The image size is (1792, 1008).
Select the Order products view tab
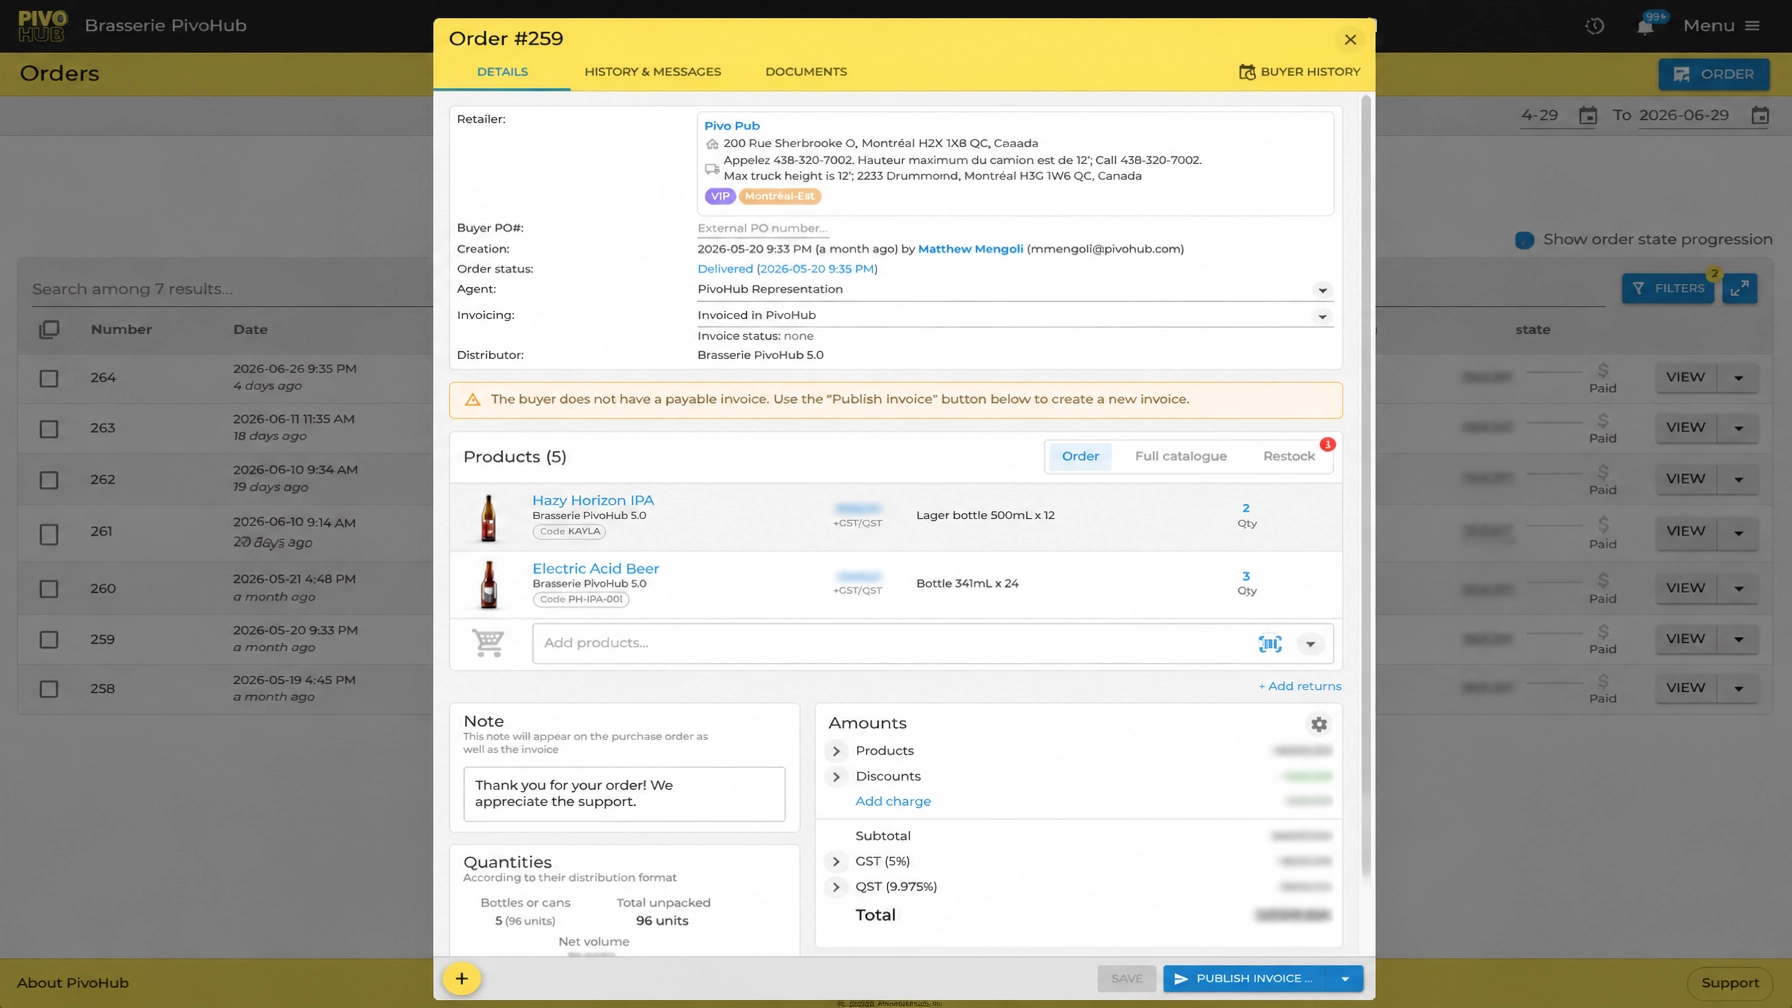tap(1080, 456)
